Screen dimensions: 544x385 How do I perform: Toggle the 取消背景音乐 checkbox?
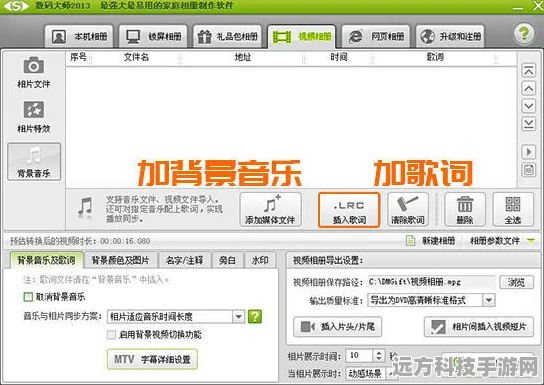(28, 297)
